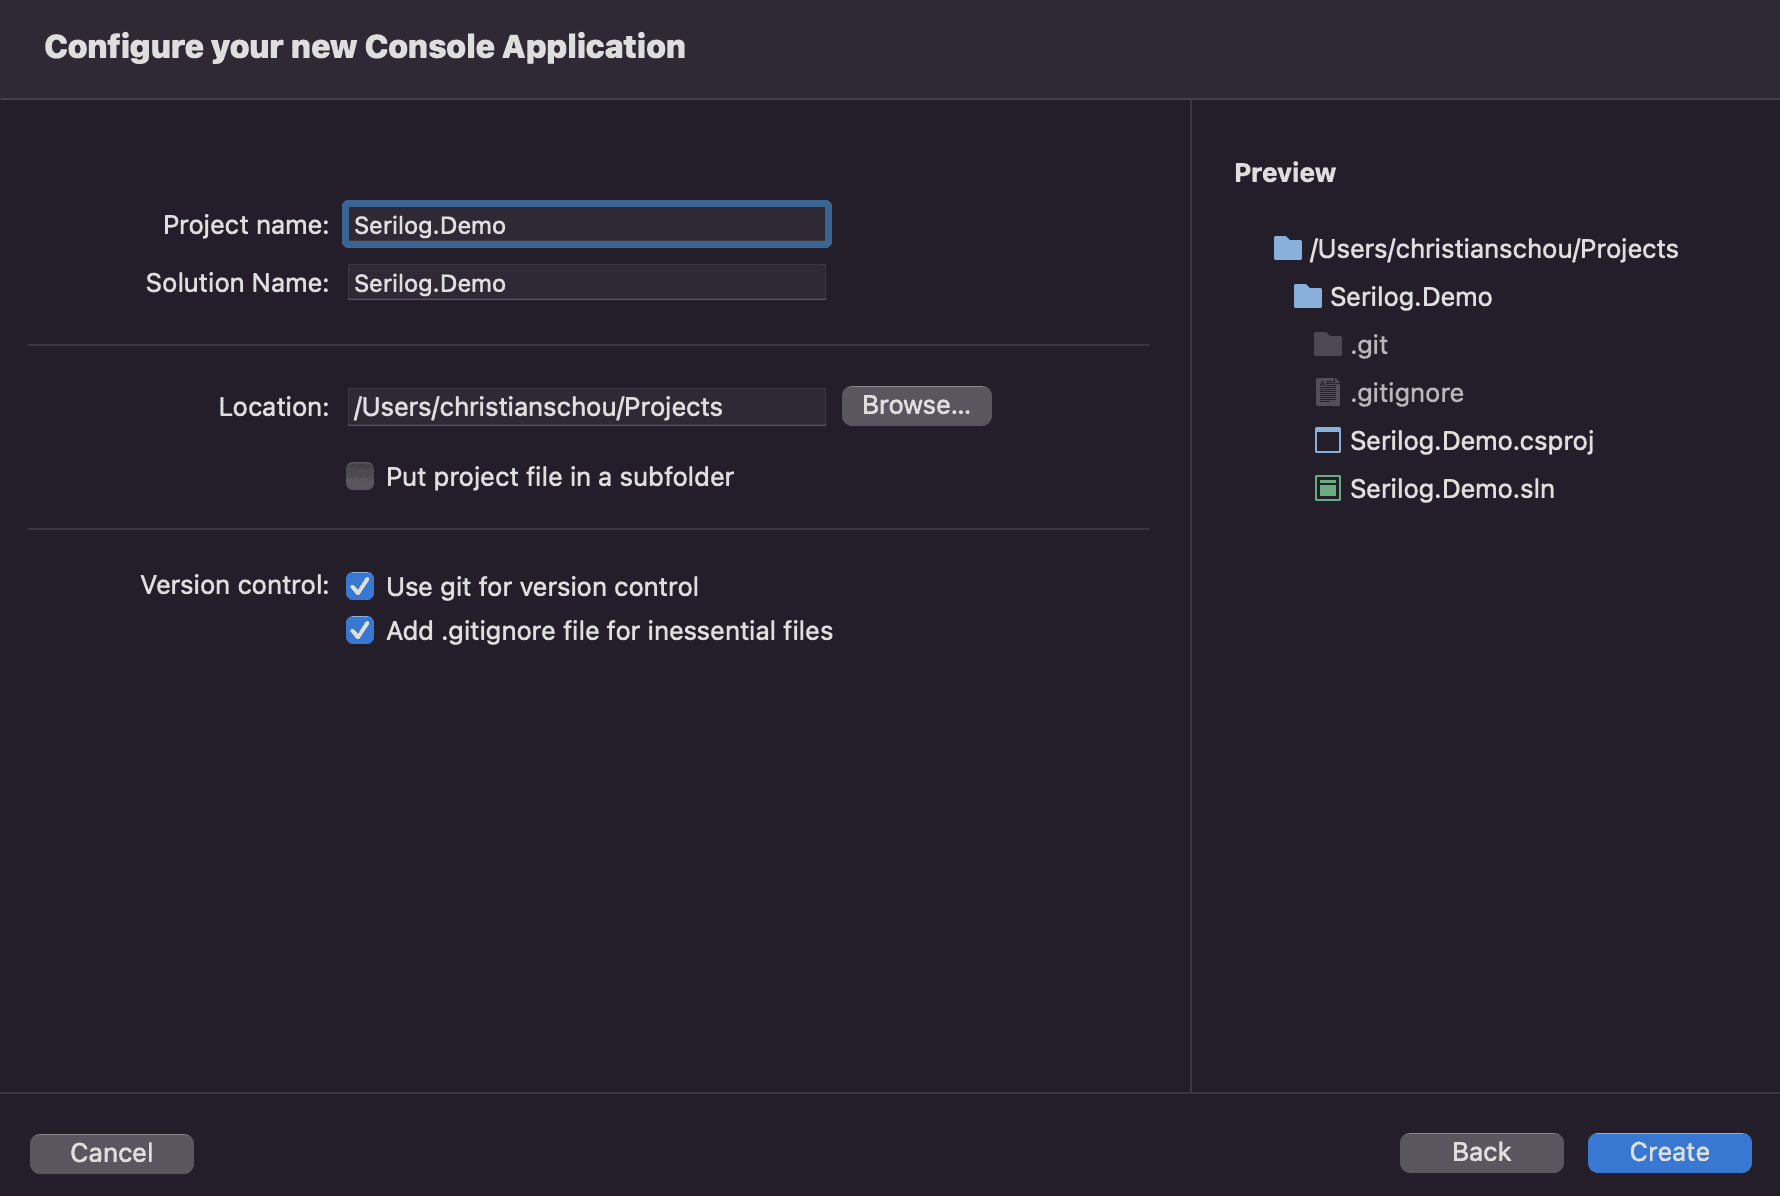This screenshot has height=1196, width=1780.
Task: Cancel the new project dialog
Action: point(112,1153)
